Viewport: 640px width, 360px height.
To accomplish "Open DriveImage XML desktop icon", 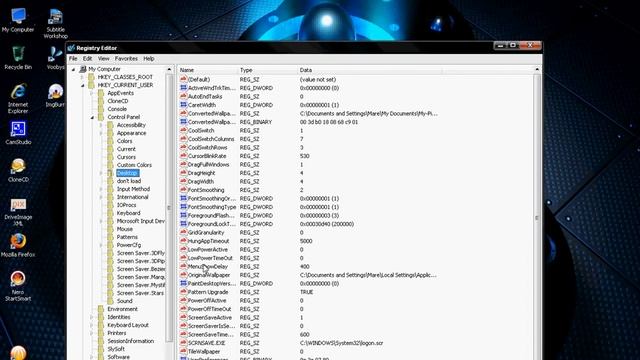I will coord(18,211).
